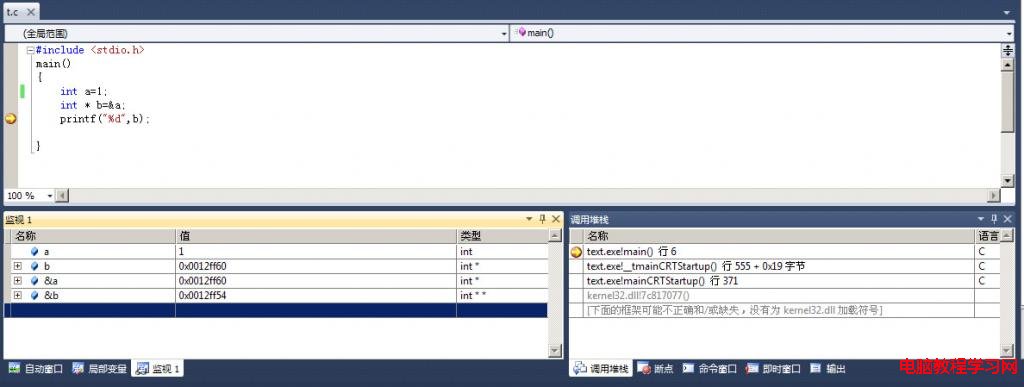Viewport: 1024px width, 387px height.
Task: Switch to the 命令窗口 tab
Action: (x=710, y=369)
